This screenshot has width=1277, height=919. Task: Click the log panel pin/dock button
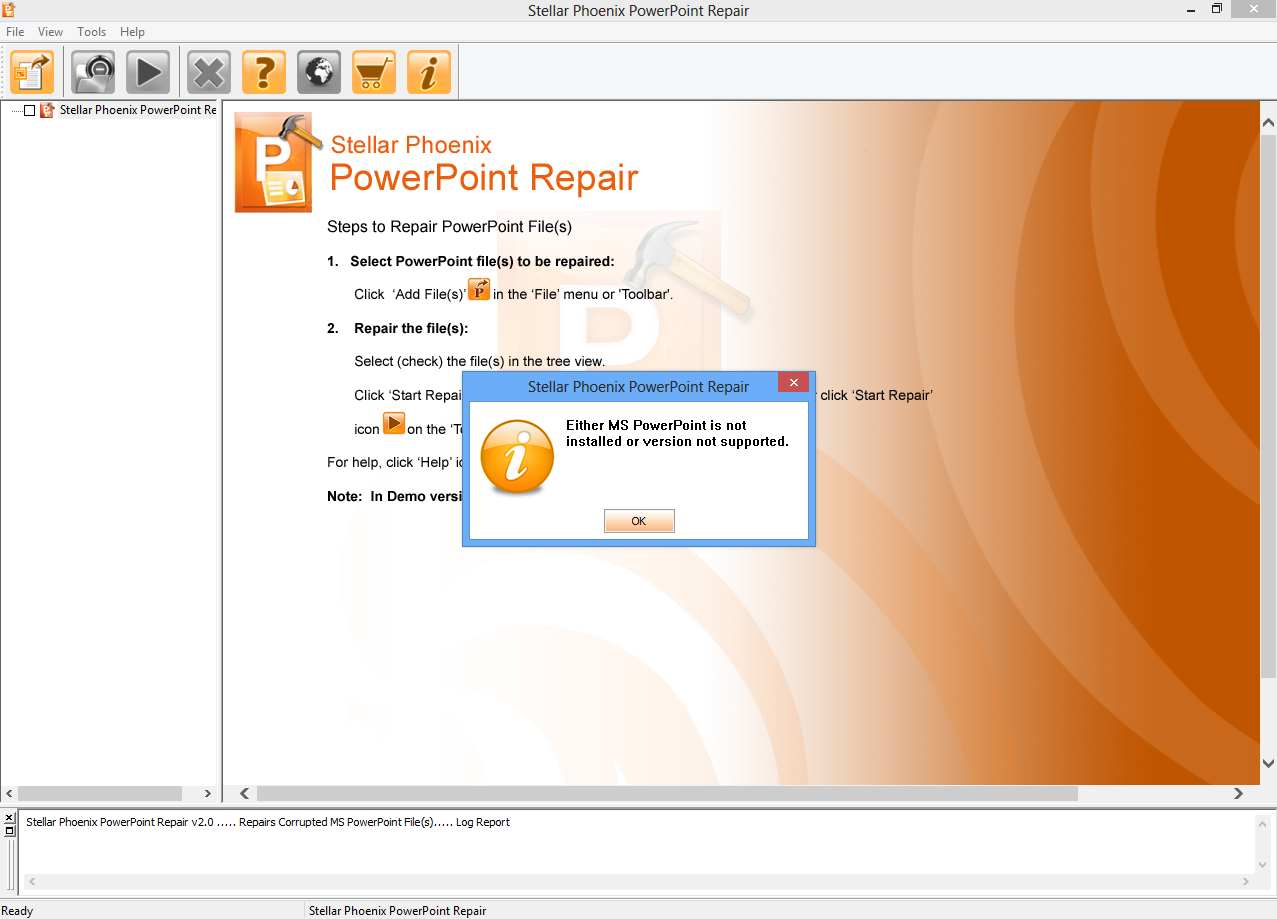click(10, 830)
